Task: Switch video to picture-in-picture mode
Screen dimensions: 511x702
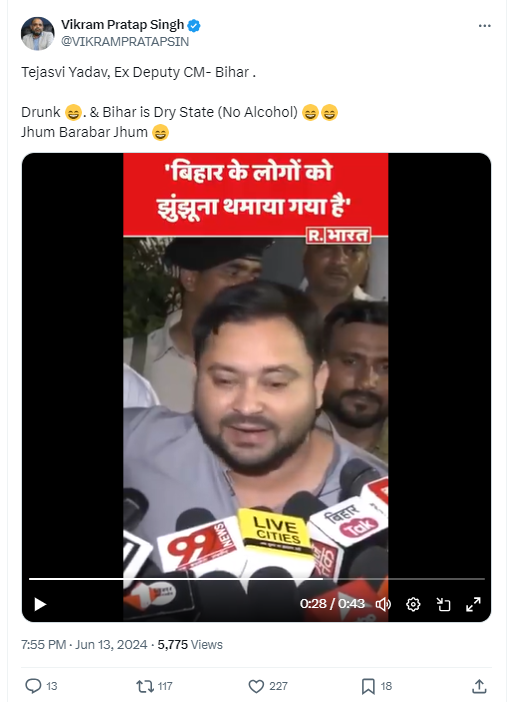Action: coord(443,604)
